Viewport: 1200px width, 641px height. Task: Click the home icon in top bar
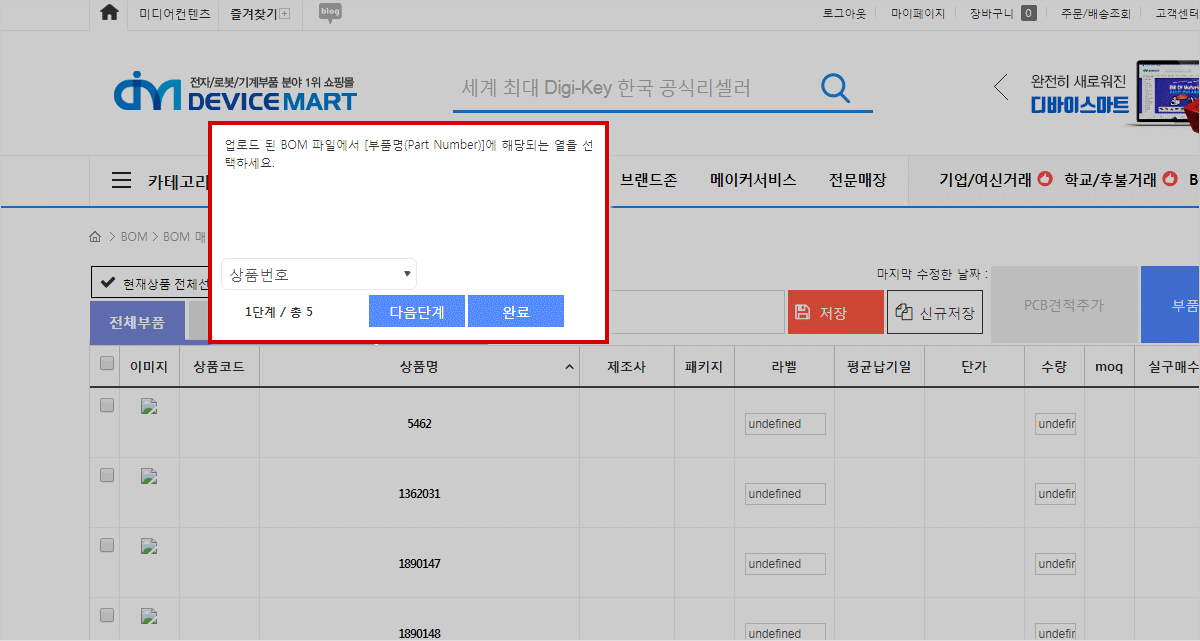[110, 13]
